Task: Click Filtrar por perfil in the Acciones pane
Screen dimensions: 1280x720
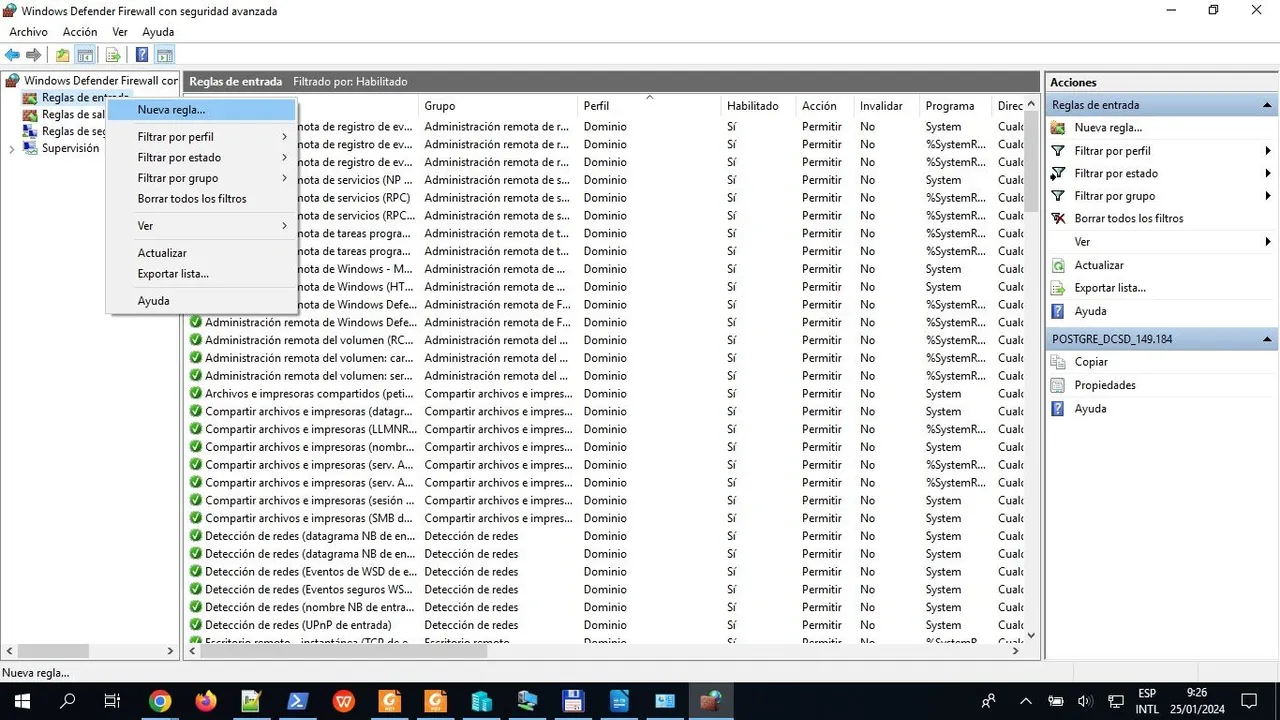Action: click(1112, 151)
